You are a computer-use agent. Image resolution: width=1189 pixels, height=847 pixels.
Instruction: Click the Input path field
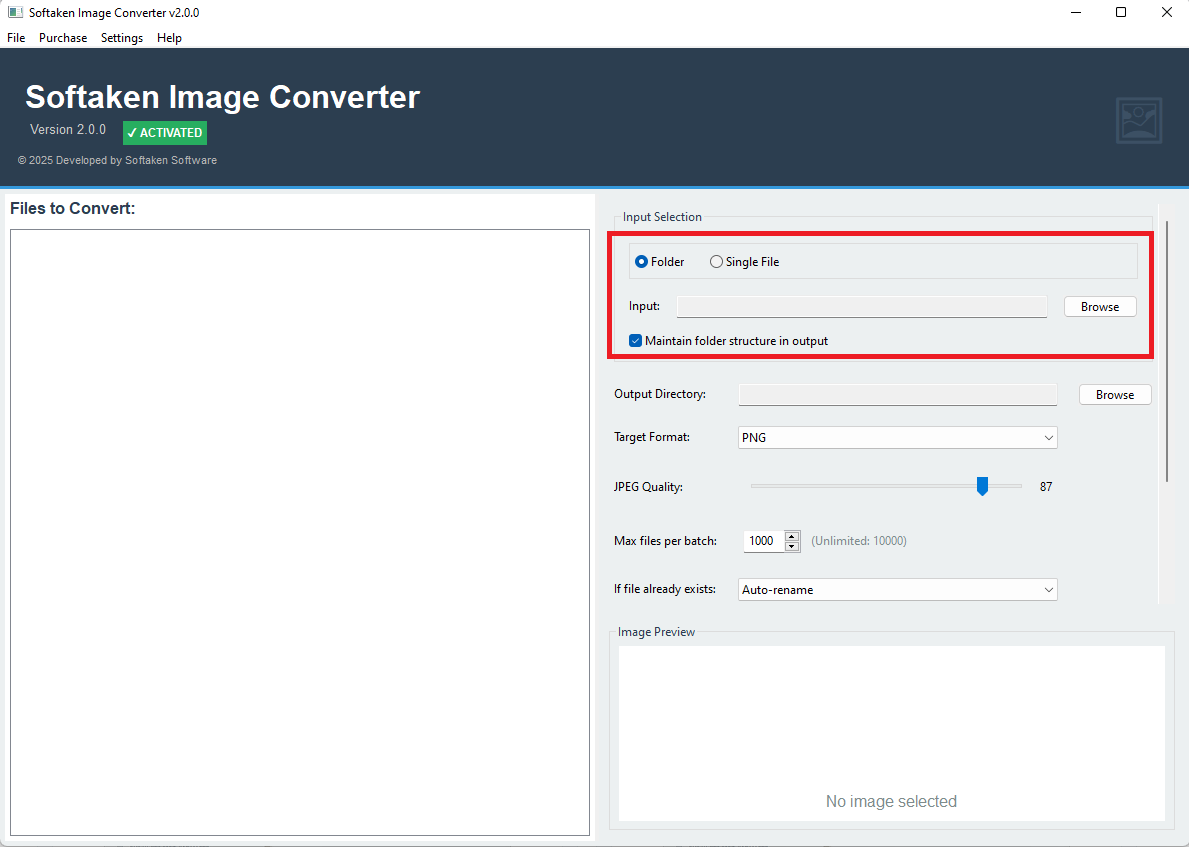click(861, 306)
